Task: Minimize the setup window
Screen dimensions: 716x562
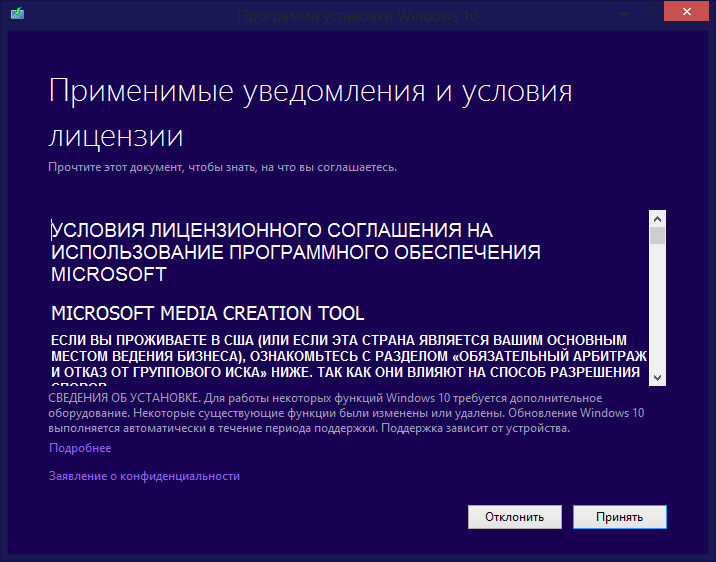Action: coord(625,12)
